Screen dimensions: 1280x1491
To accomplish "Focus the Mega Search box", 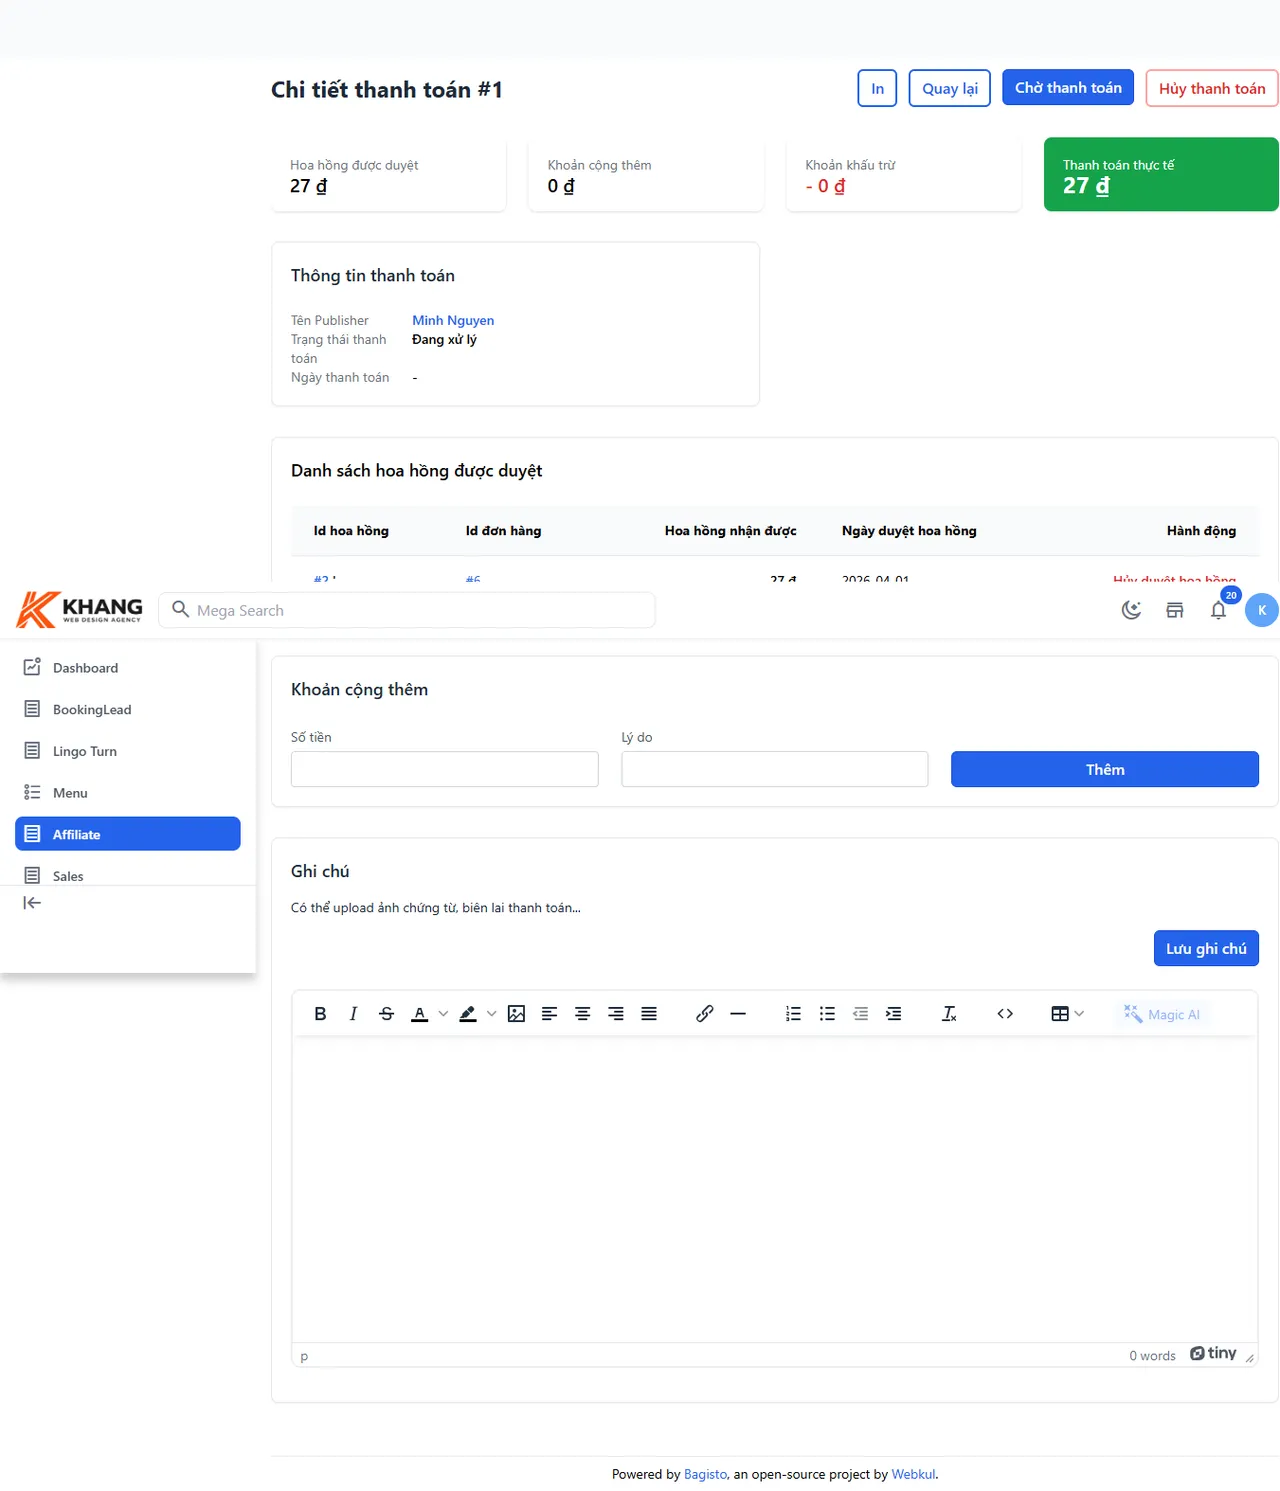I will tap(407, 610).
